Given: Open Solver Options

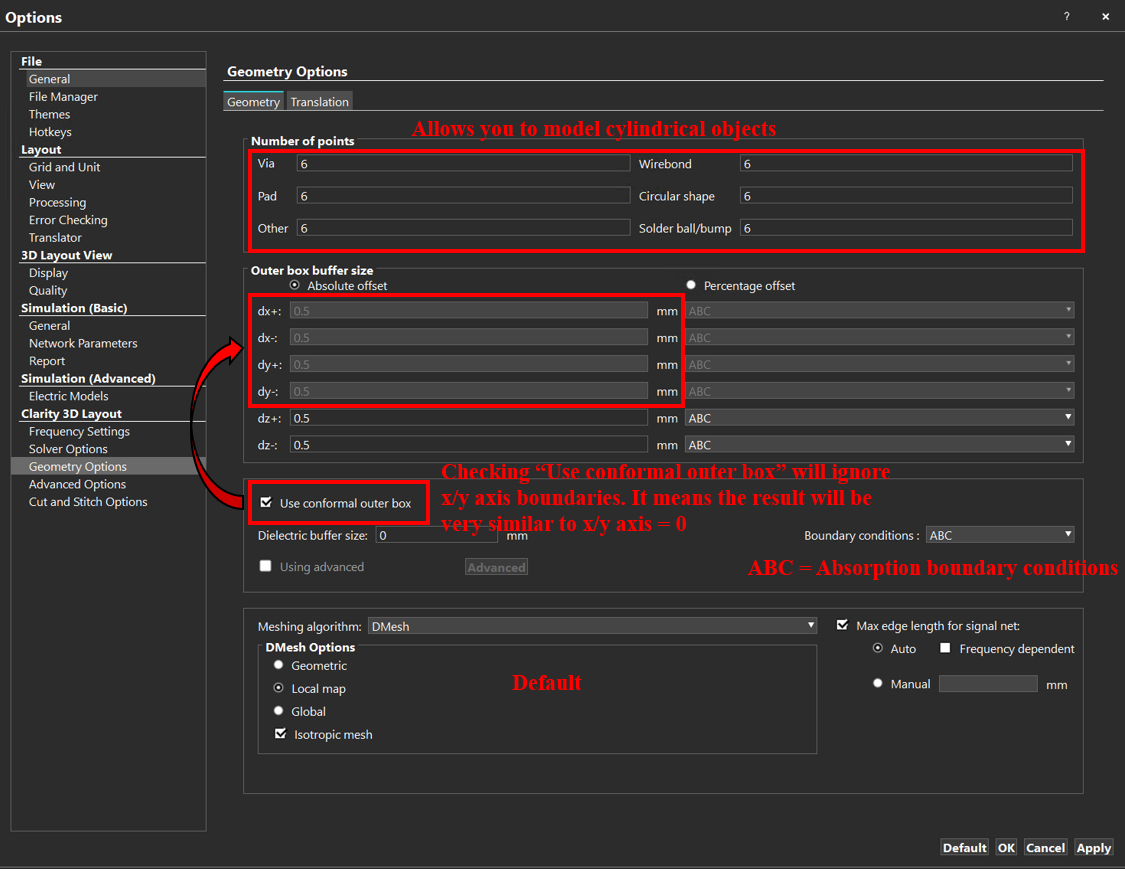Looking at the screenshot, I should [68, 449].
